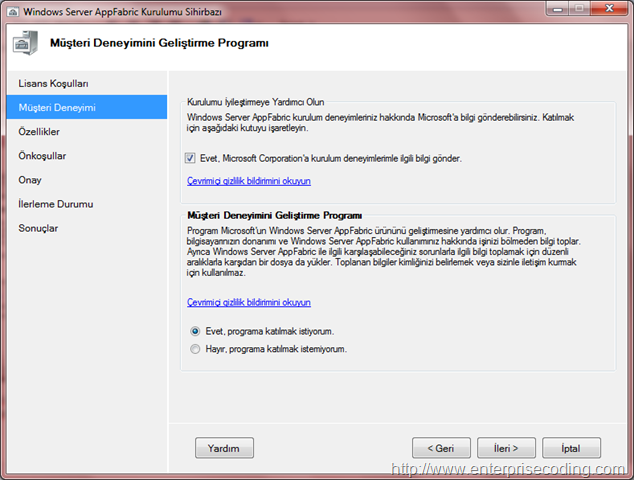Click the 'Kurulumu İyileştirmeye Yardımcı Olun' group title
The height and width of the screenshot is (480, 634).
(x=256, y=102)
